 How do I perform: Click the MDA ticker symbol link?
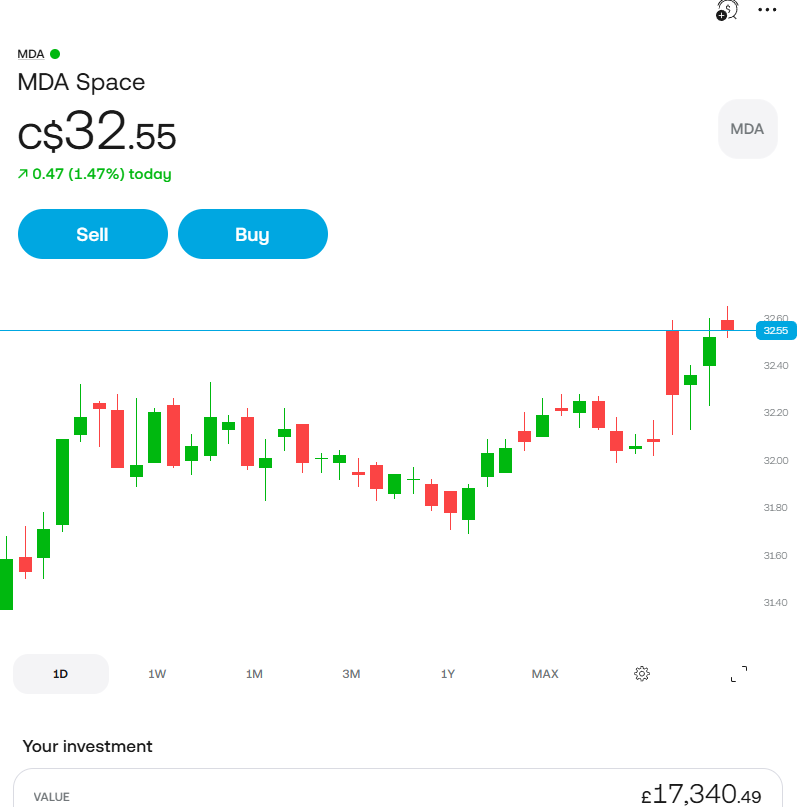(x=31, y=54)
